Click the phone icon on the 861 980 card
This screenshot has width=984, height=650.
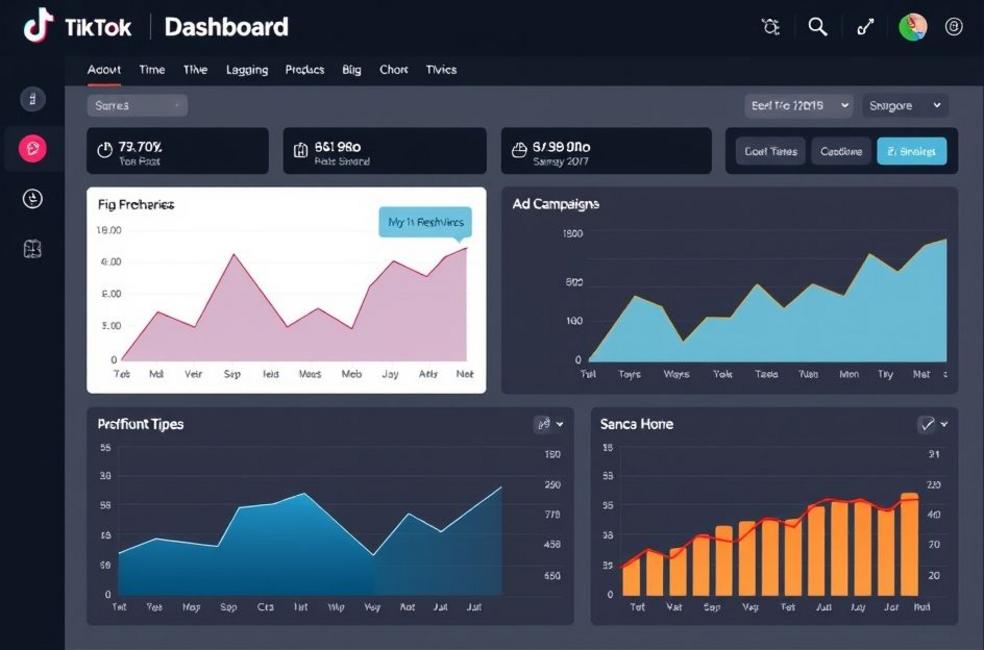(x=300, y=149)
